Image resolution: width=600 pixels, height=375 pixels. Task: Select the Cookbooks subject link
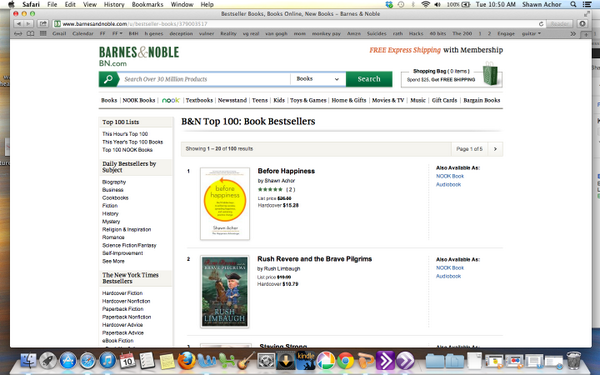115,198
